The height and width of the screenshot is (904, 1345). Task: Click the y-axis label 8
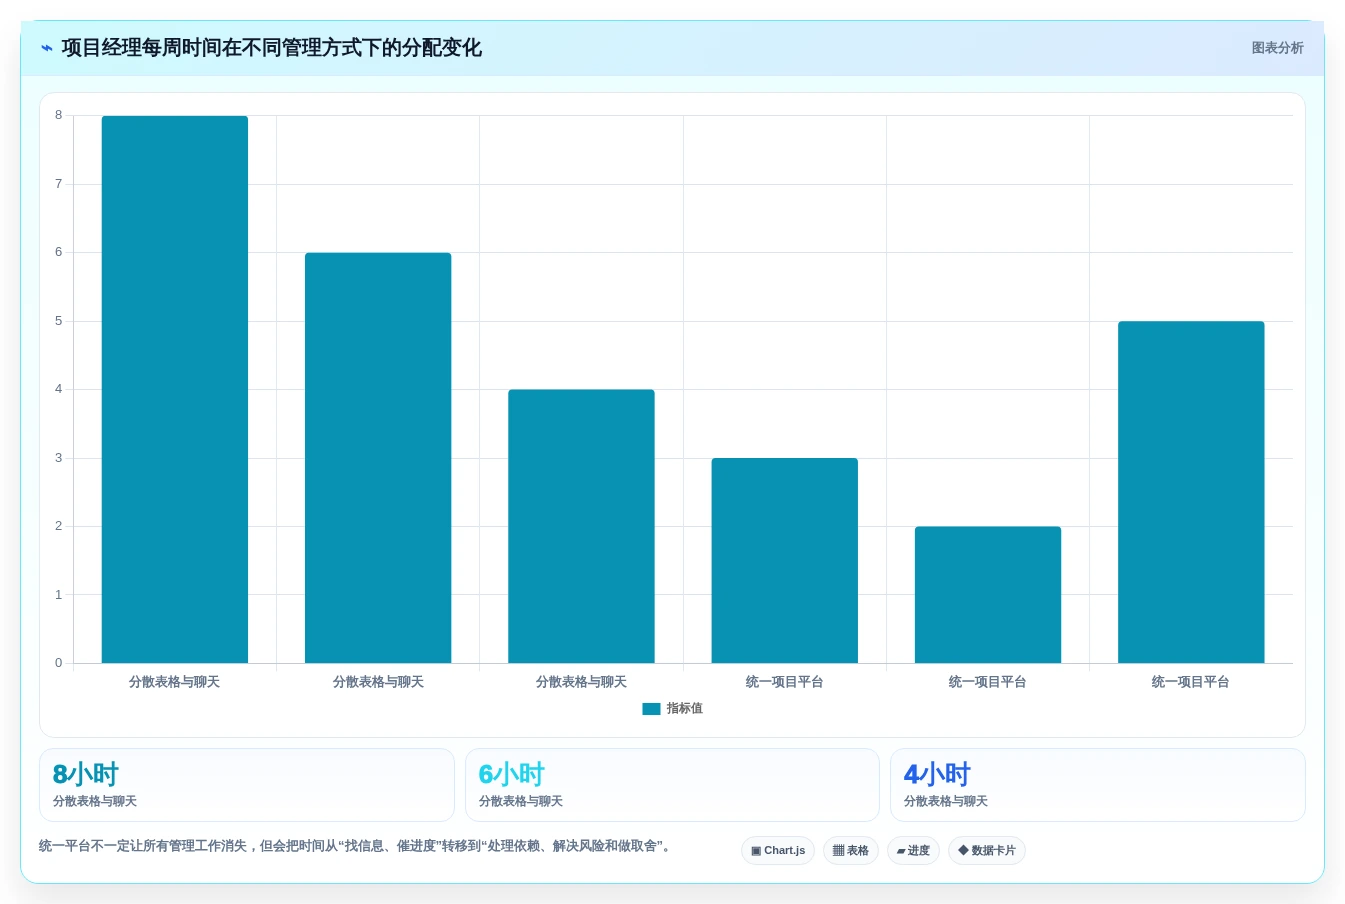(59, 115)
